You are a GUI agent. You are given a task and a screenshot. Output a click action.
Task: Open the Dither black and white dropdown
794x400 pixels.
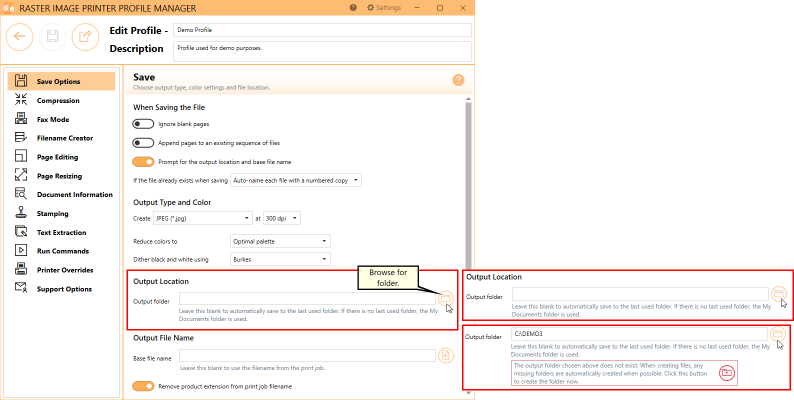coord(280,259)
